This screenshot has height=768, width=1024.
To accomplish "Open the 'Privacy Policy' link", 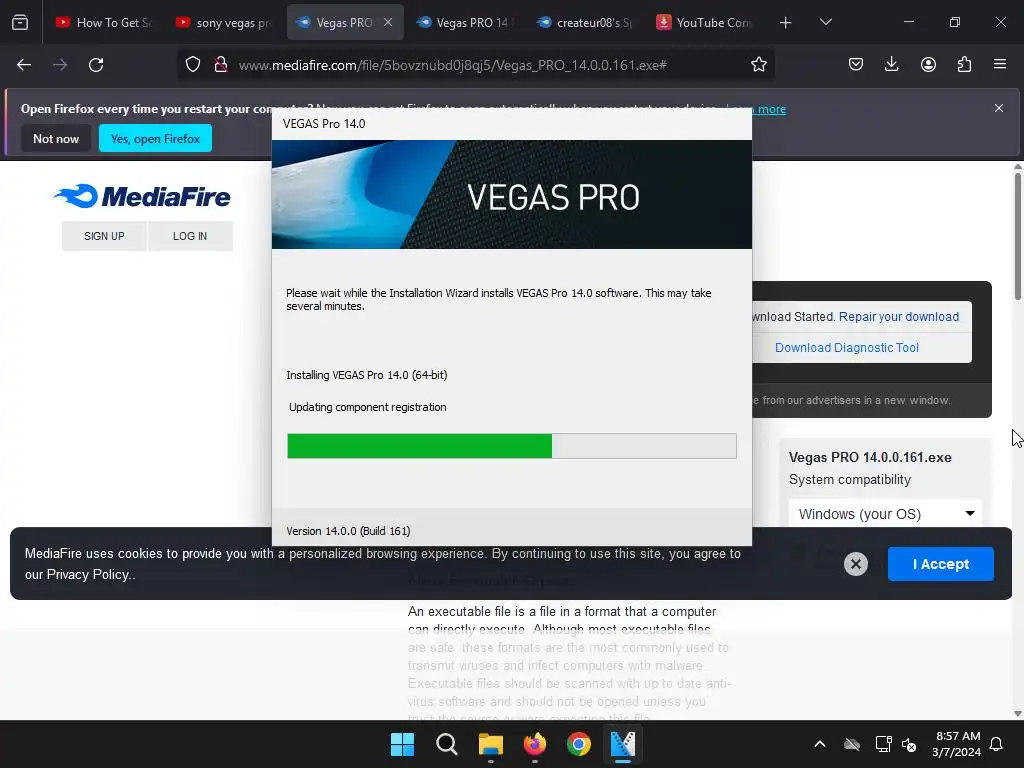I will (x=88, y=575).
